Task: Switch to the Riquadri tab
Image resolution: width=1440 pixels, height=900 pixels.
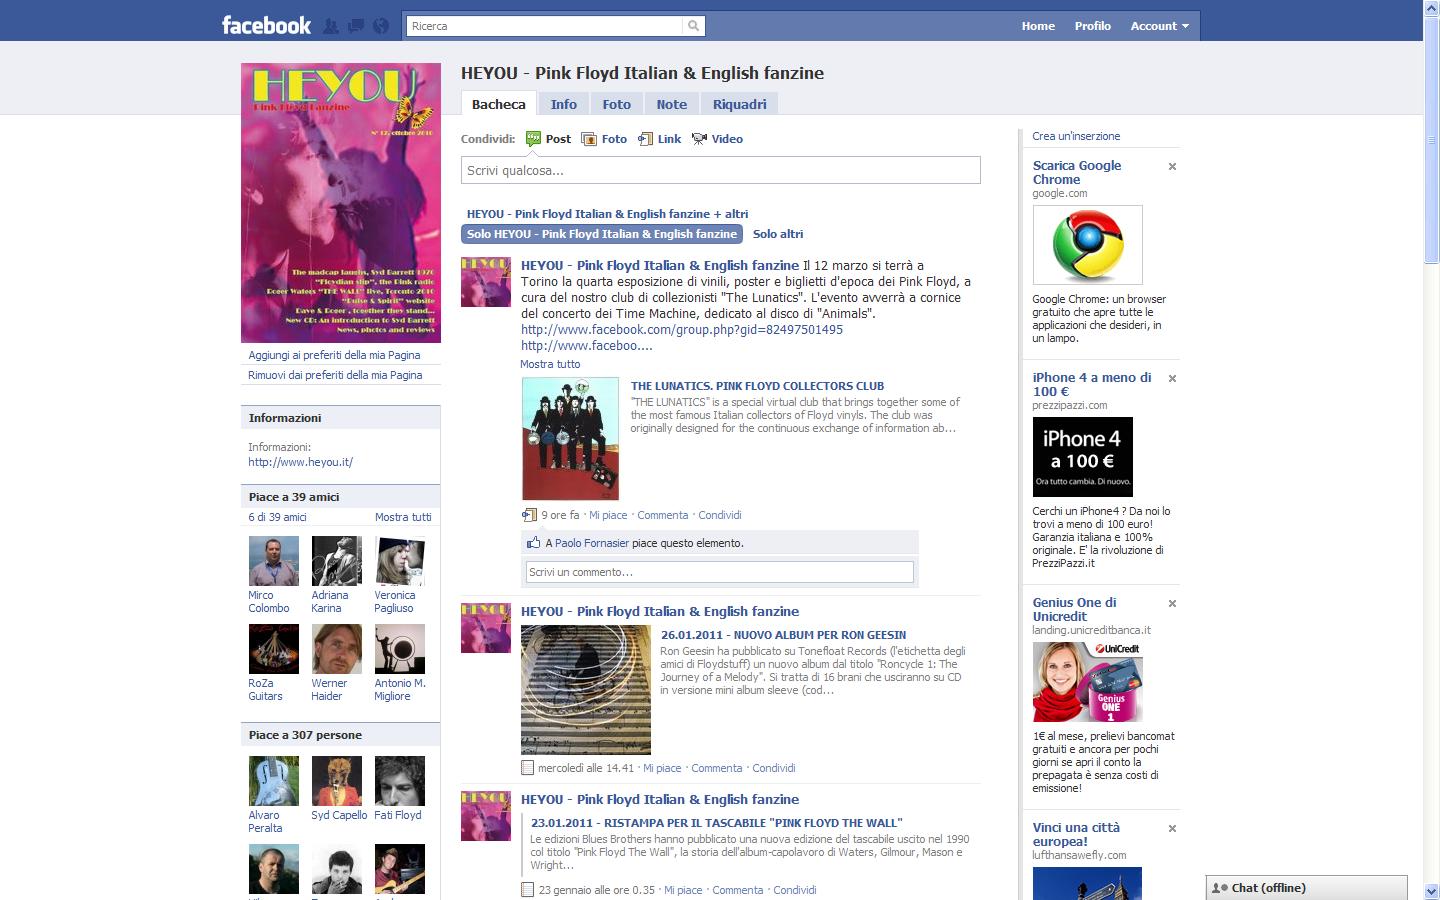Action: pyautogui.click(x=739, y=104)
